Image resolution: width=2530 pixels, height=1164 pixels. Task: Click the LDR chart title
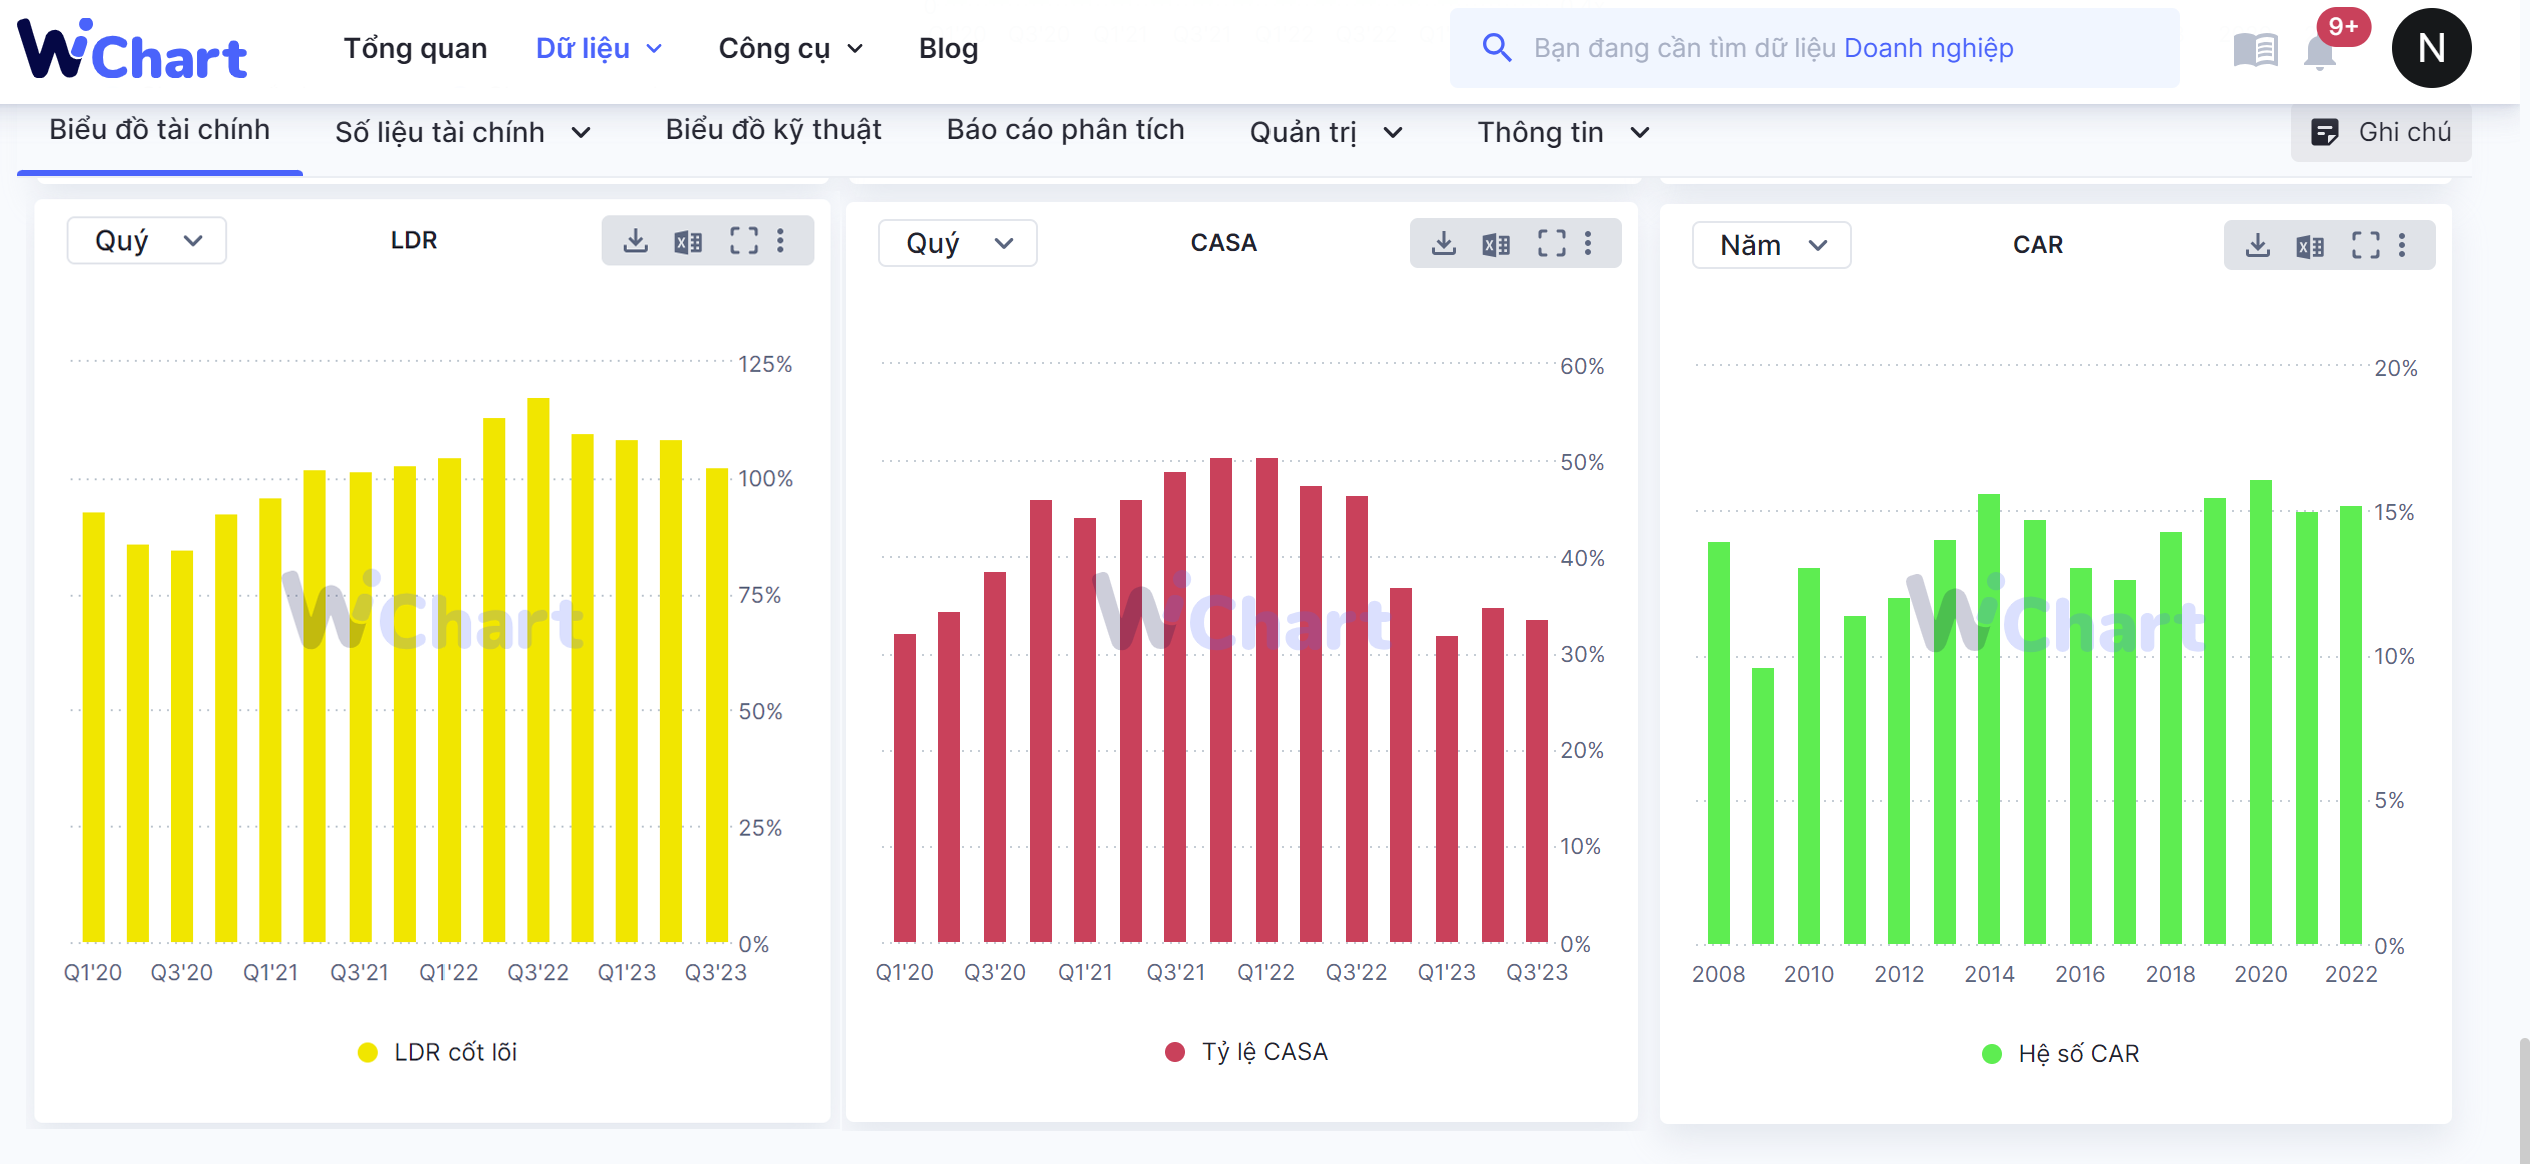pos(413,240)
